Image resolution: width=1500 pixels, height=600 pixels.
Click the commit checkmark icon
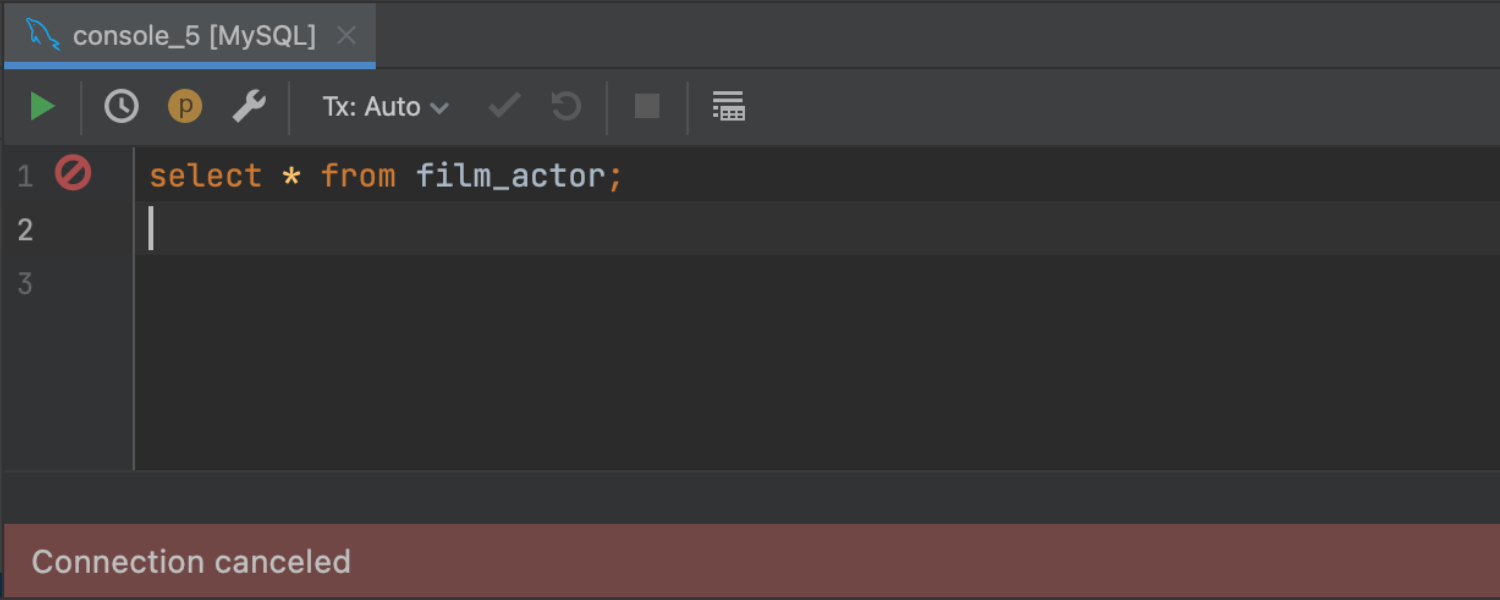(x=504, y=106)
